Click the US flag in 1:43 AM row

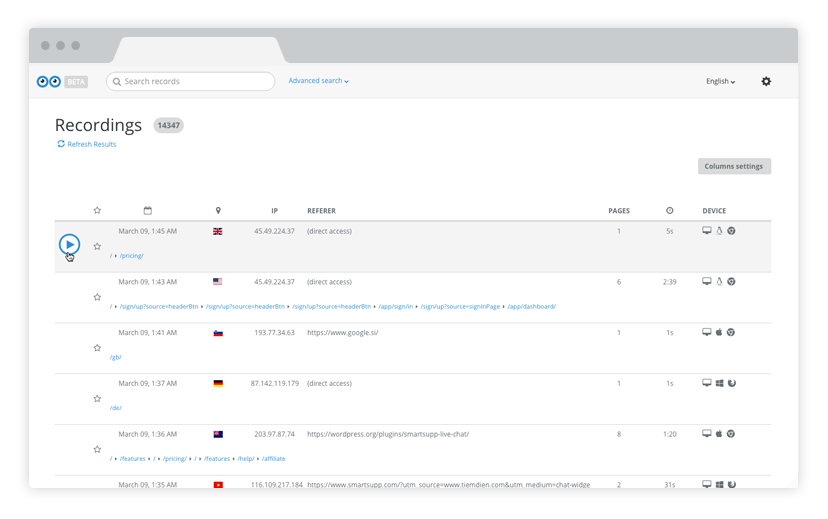coord(218,282)
